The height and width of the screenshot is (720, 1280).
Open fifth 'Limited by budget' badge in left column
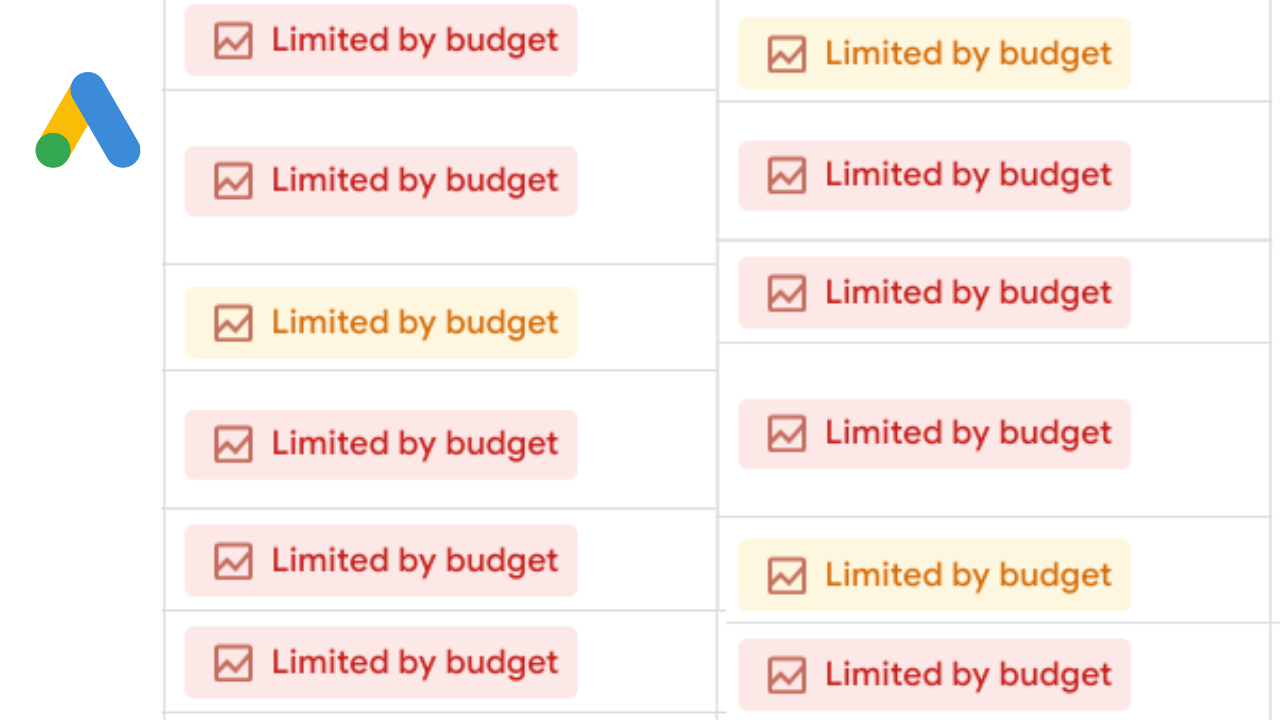tap(415, 561)
